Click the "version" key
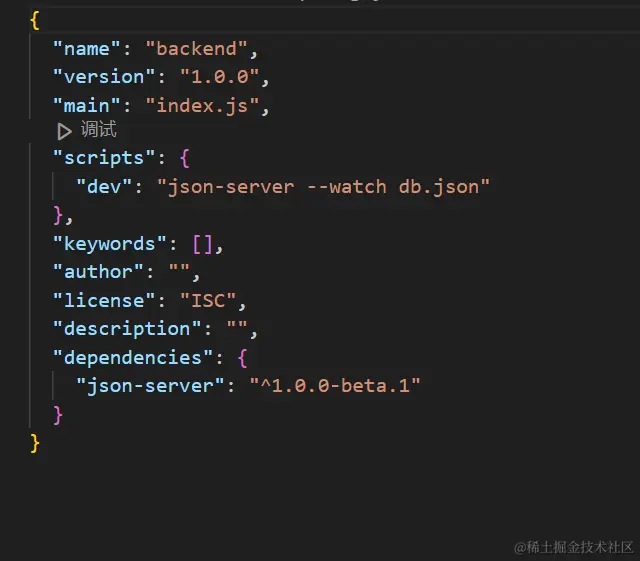Image resolution: width=640 pixels, height=561 pixels. click(x=104, y=77)
